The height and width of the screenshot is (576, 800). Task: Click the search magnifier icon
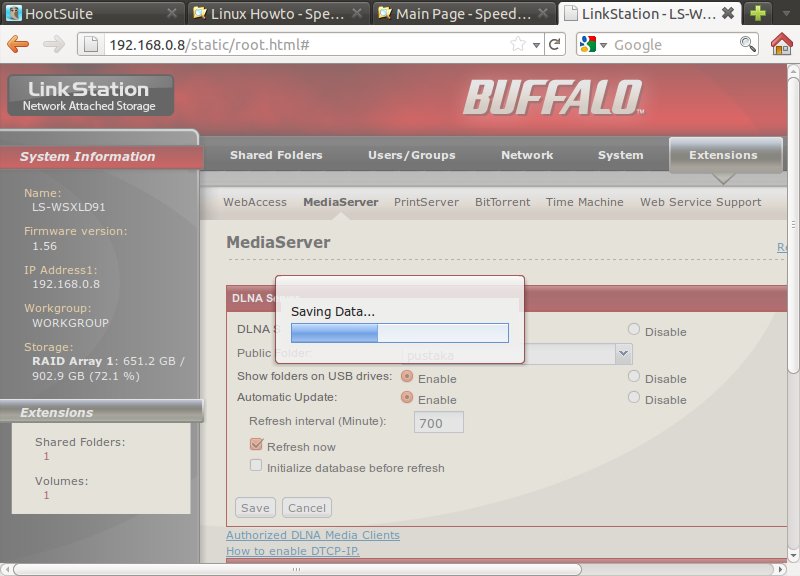pos(747,44)
